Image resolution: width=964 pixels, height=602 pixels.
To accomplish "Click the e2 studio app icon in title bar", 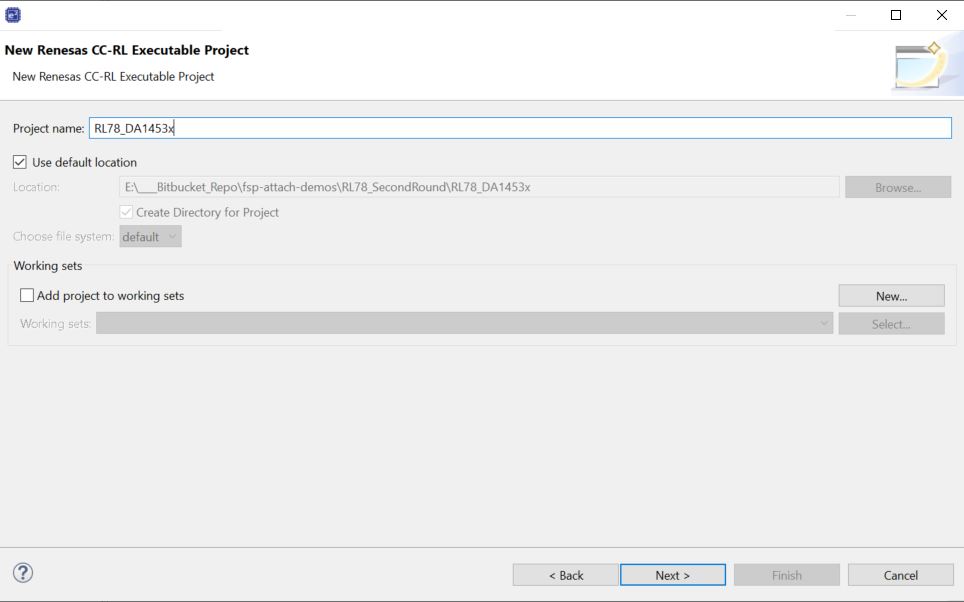I will click(x=13, y=15).
